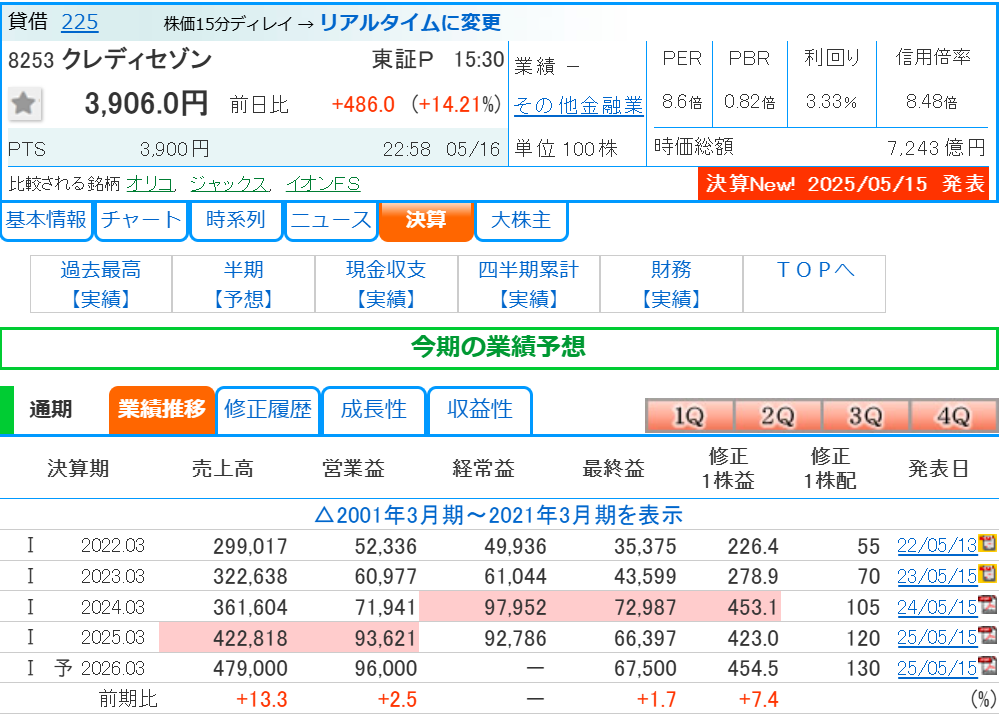Screen dimensions: 1000x717
Task: Open the 24/05/15 announcement date link
Action: pyautogui.click(x=937, y=607)
